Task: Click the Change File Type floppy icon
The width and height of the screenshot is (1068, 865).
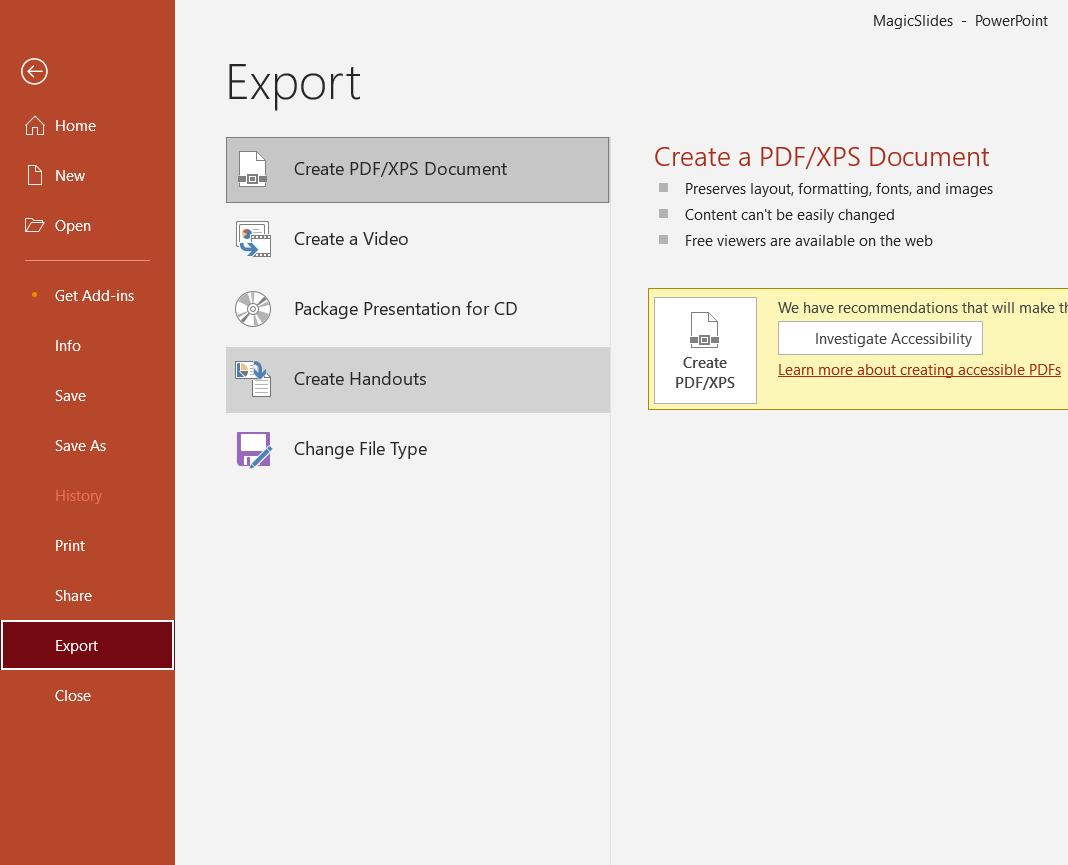Action: tap(253, 449)
